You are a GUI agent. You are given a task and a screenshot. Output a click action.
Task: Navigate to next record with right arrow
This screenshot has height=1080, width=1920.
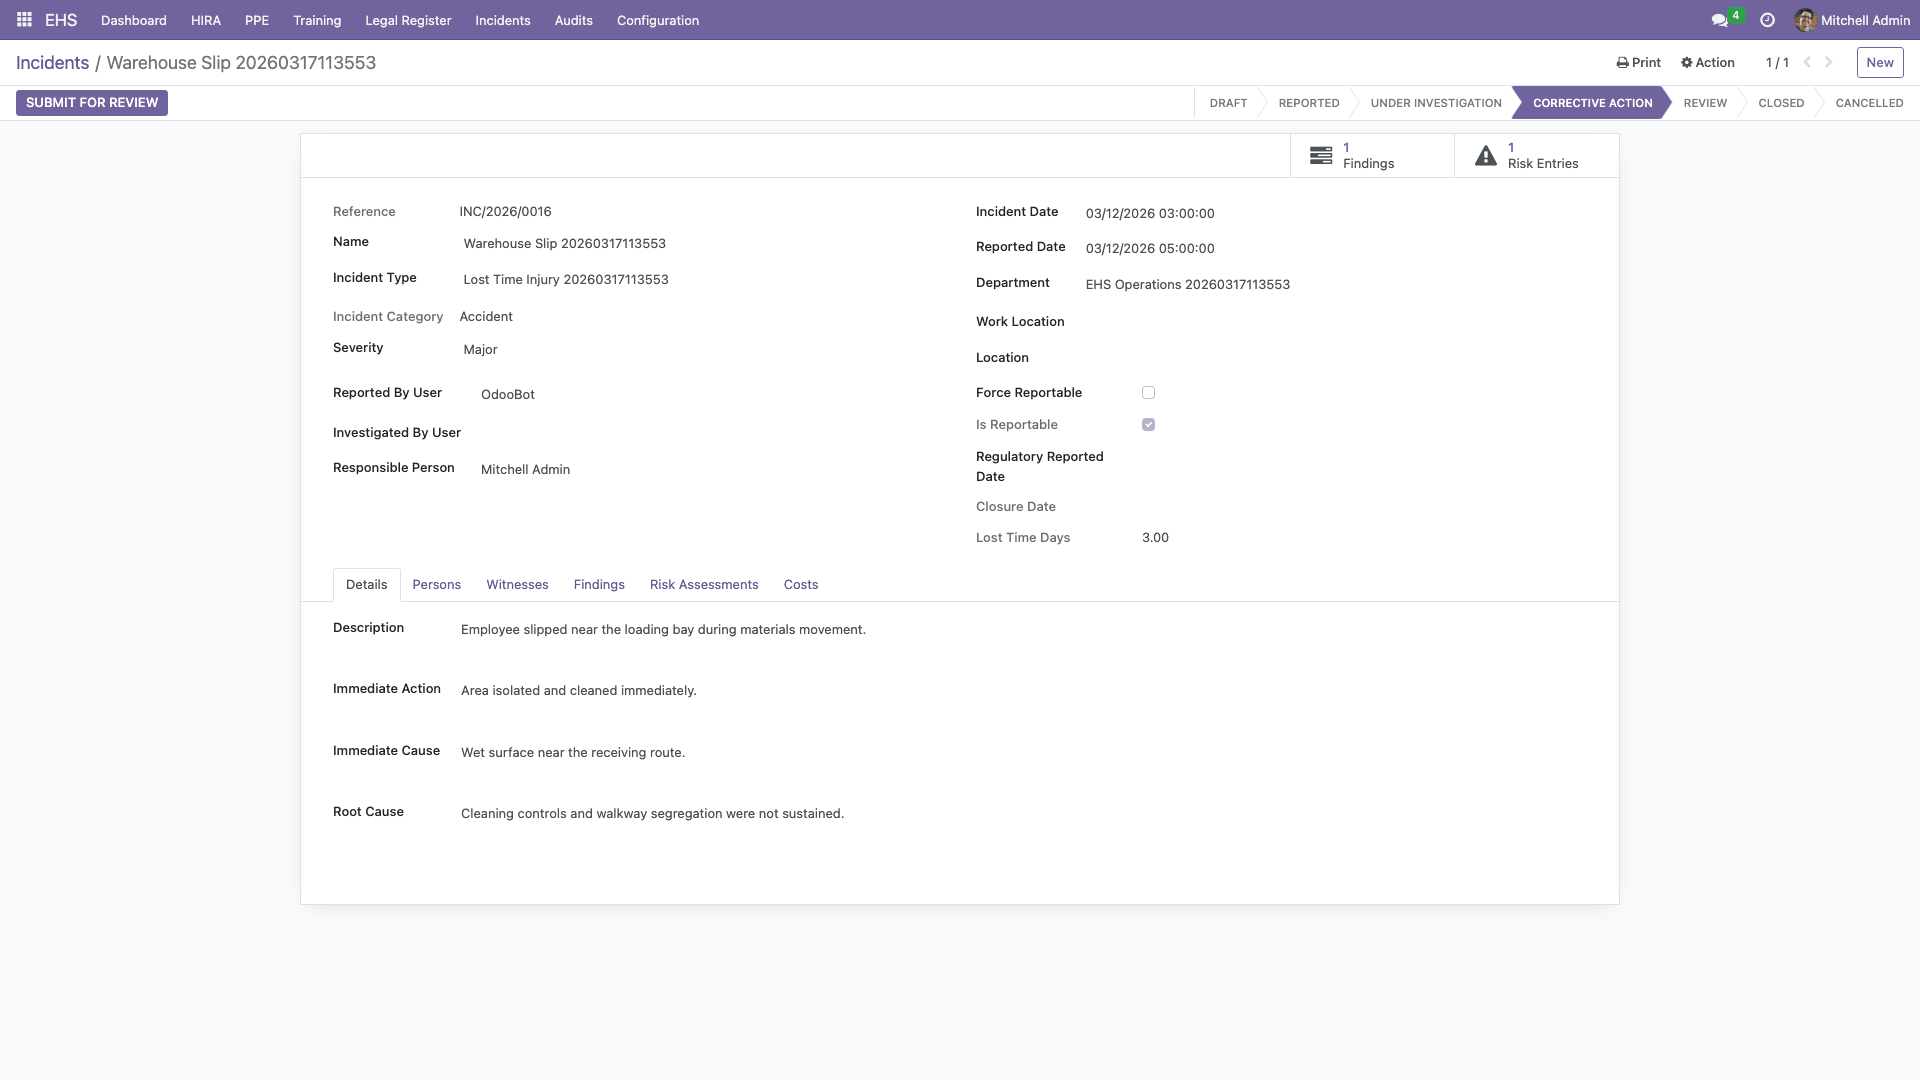tap(1829, 62)
